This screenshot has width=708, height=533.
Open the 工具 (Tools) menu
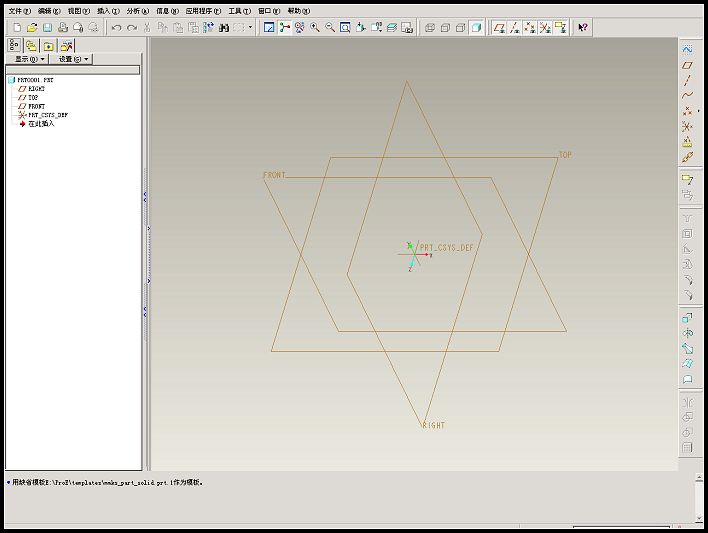point(239,11)
